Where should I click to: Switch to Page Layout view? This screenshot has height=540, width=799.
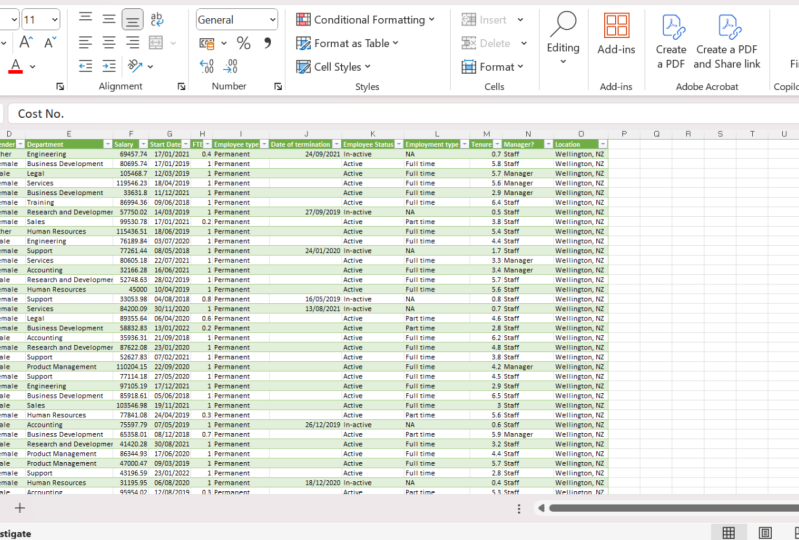point(765,533)
